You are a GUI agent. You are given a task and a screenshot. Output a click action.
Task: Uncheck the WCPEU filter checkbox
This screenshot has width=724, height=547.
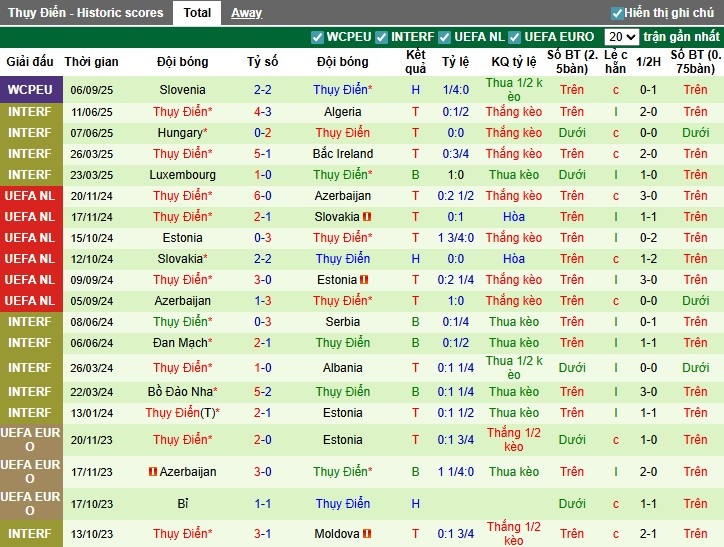[x=318, y=37]
